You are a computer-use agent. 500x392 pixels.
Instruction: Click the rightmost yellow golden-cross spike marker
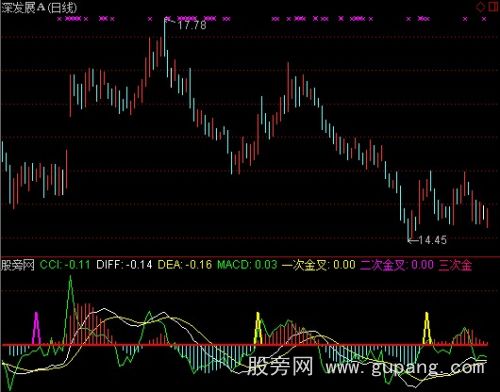pos(427,328)
